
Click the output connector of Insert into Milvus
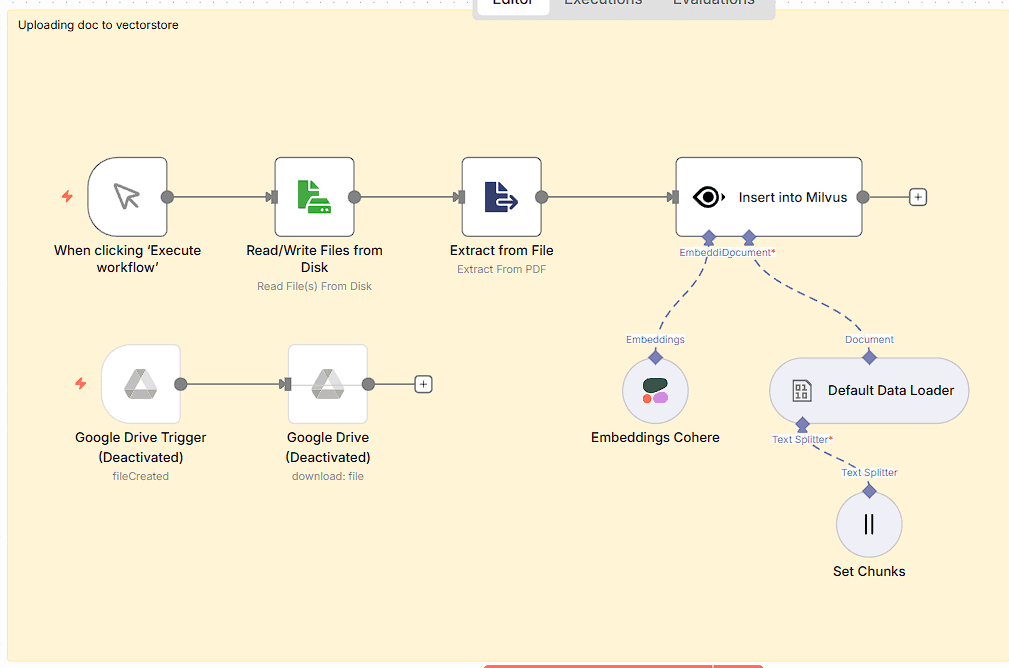click(x=863, y=197)
